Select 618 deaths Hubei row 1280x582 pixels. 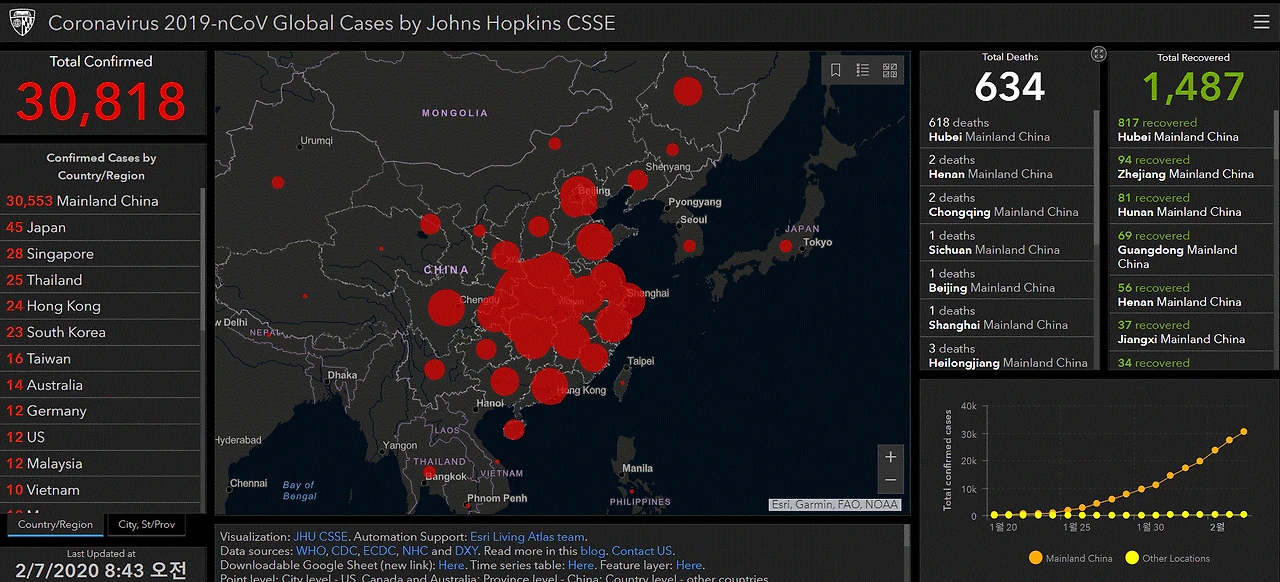click(1008, 129)
